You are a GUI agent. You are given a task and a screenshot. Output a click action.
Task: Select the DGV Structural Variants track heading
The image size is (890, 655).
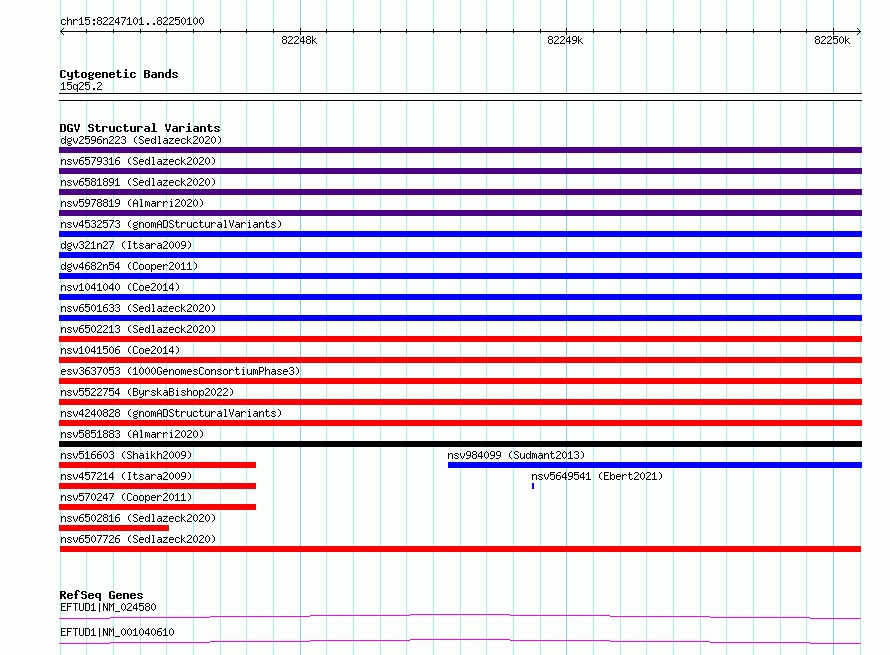140,128
